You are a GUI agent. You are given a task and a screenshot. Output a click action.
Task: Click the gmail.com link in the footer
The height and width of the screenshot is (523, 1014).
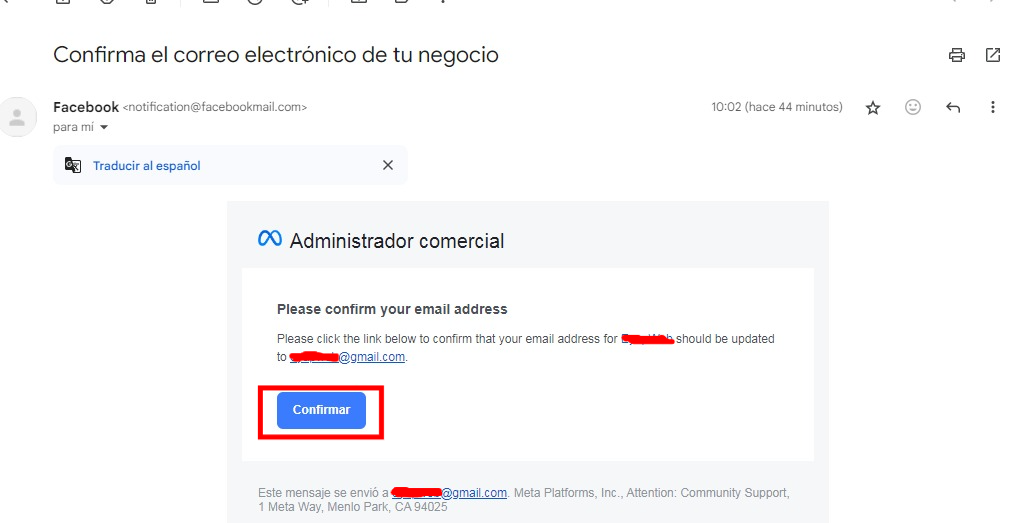coord(473,493)
